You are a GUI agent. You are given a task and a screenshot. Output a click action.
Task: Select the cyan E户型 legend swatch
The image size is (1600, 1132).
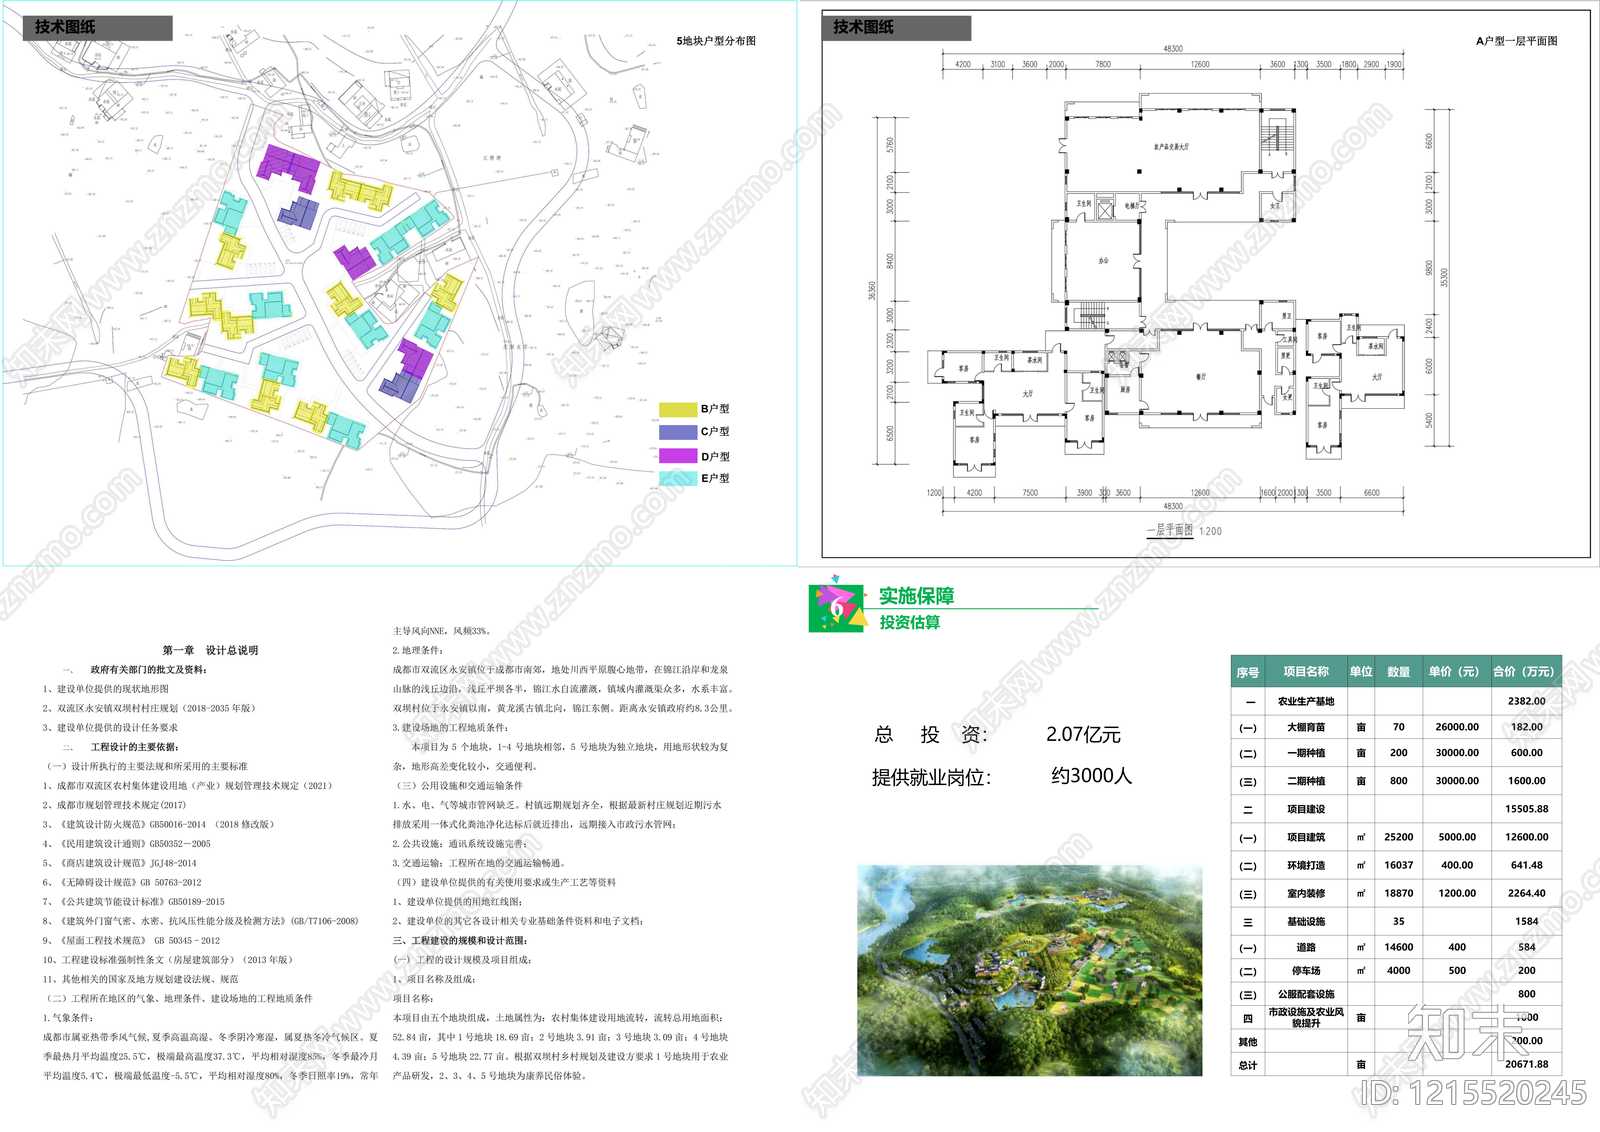pos(677,478)
